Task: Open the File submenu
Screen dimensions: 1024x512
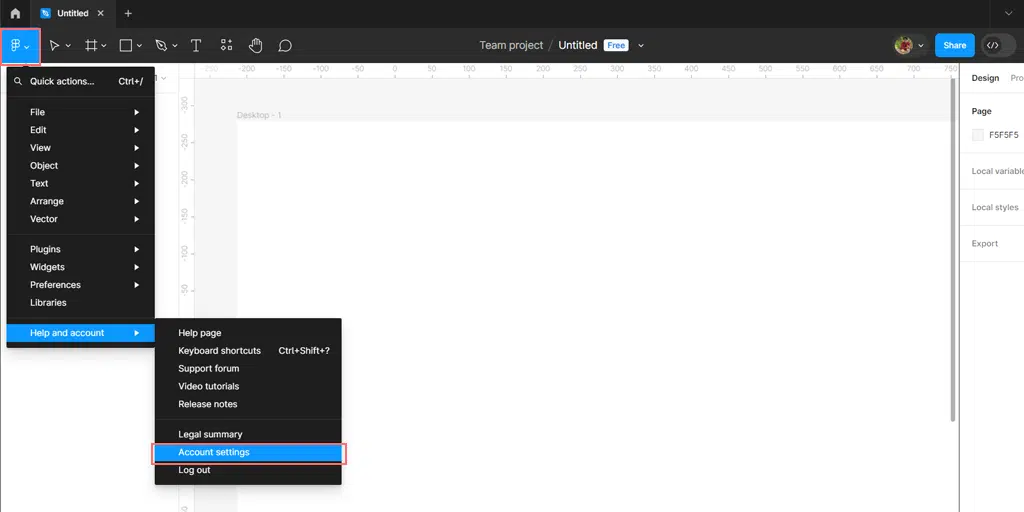Action: [x=81, y=112]
